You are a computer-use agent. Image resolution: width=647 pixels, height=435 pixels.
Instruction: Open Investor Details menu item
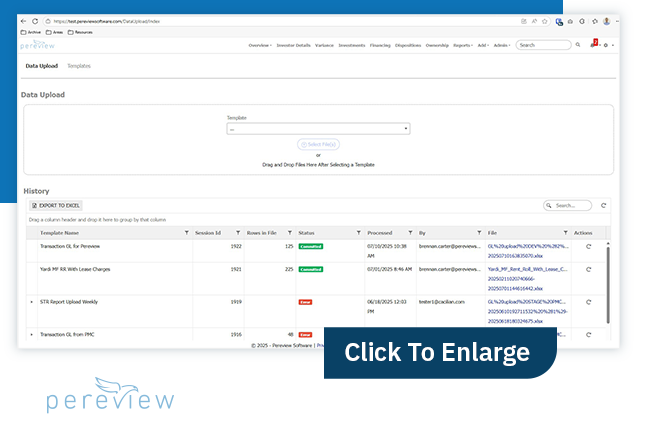(x=293, y=45)
